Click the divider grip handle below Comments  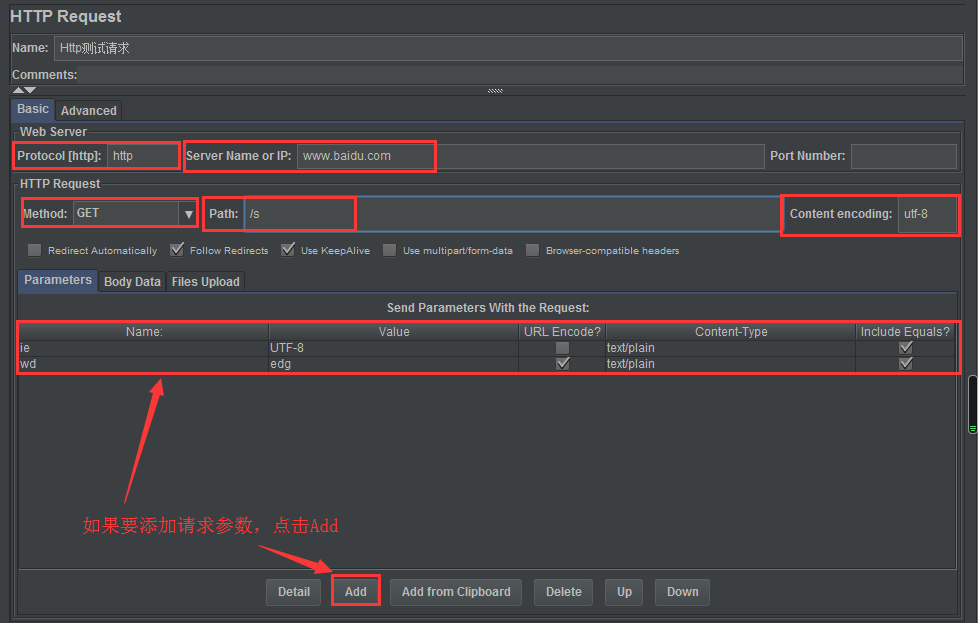pos(495,90)
